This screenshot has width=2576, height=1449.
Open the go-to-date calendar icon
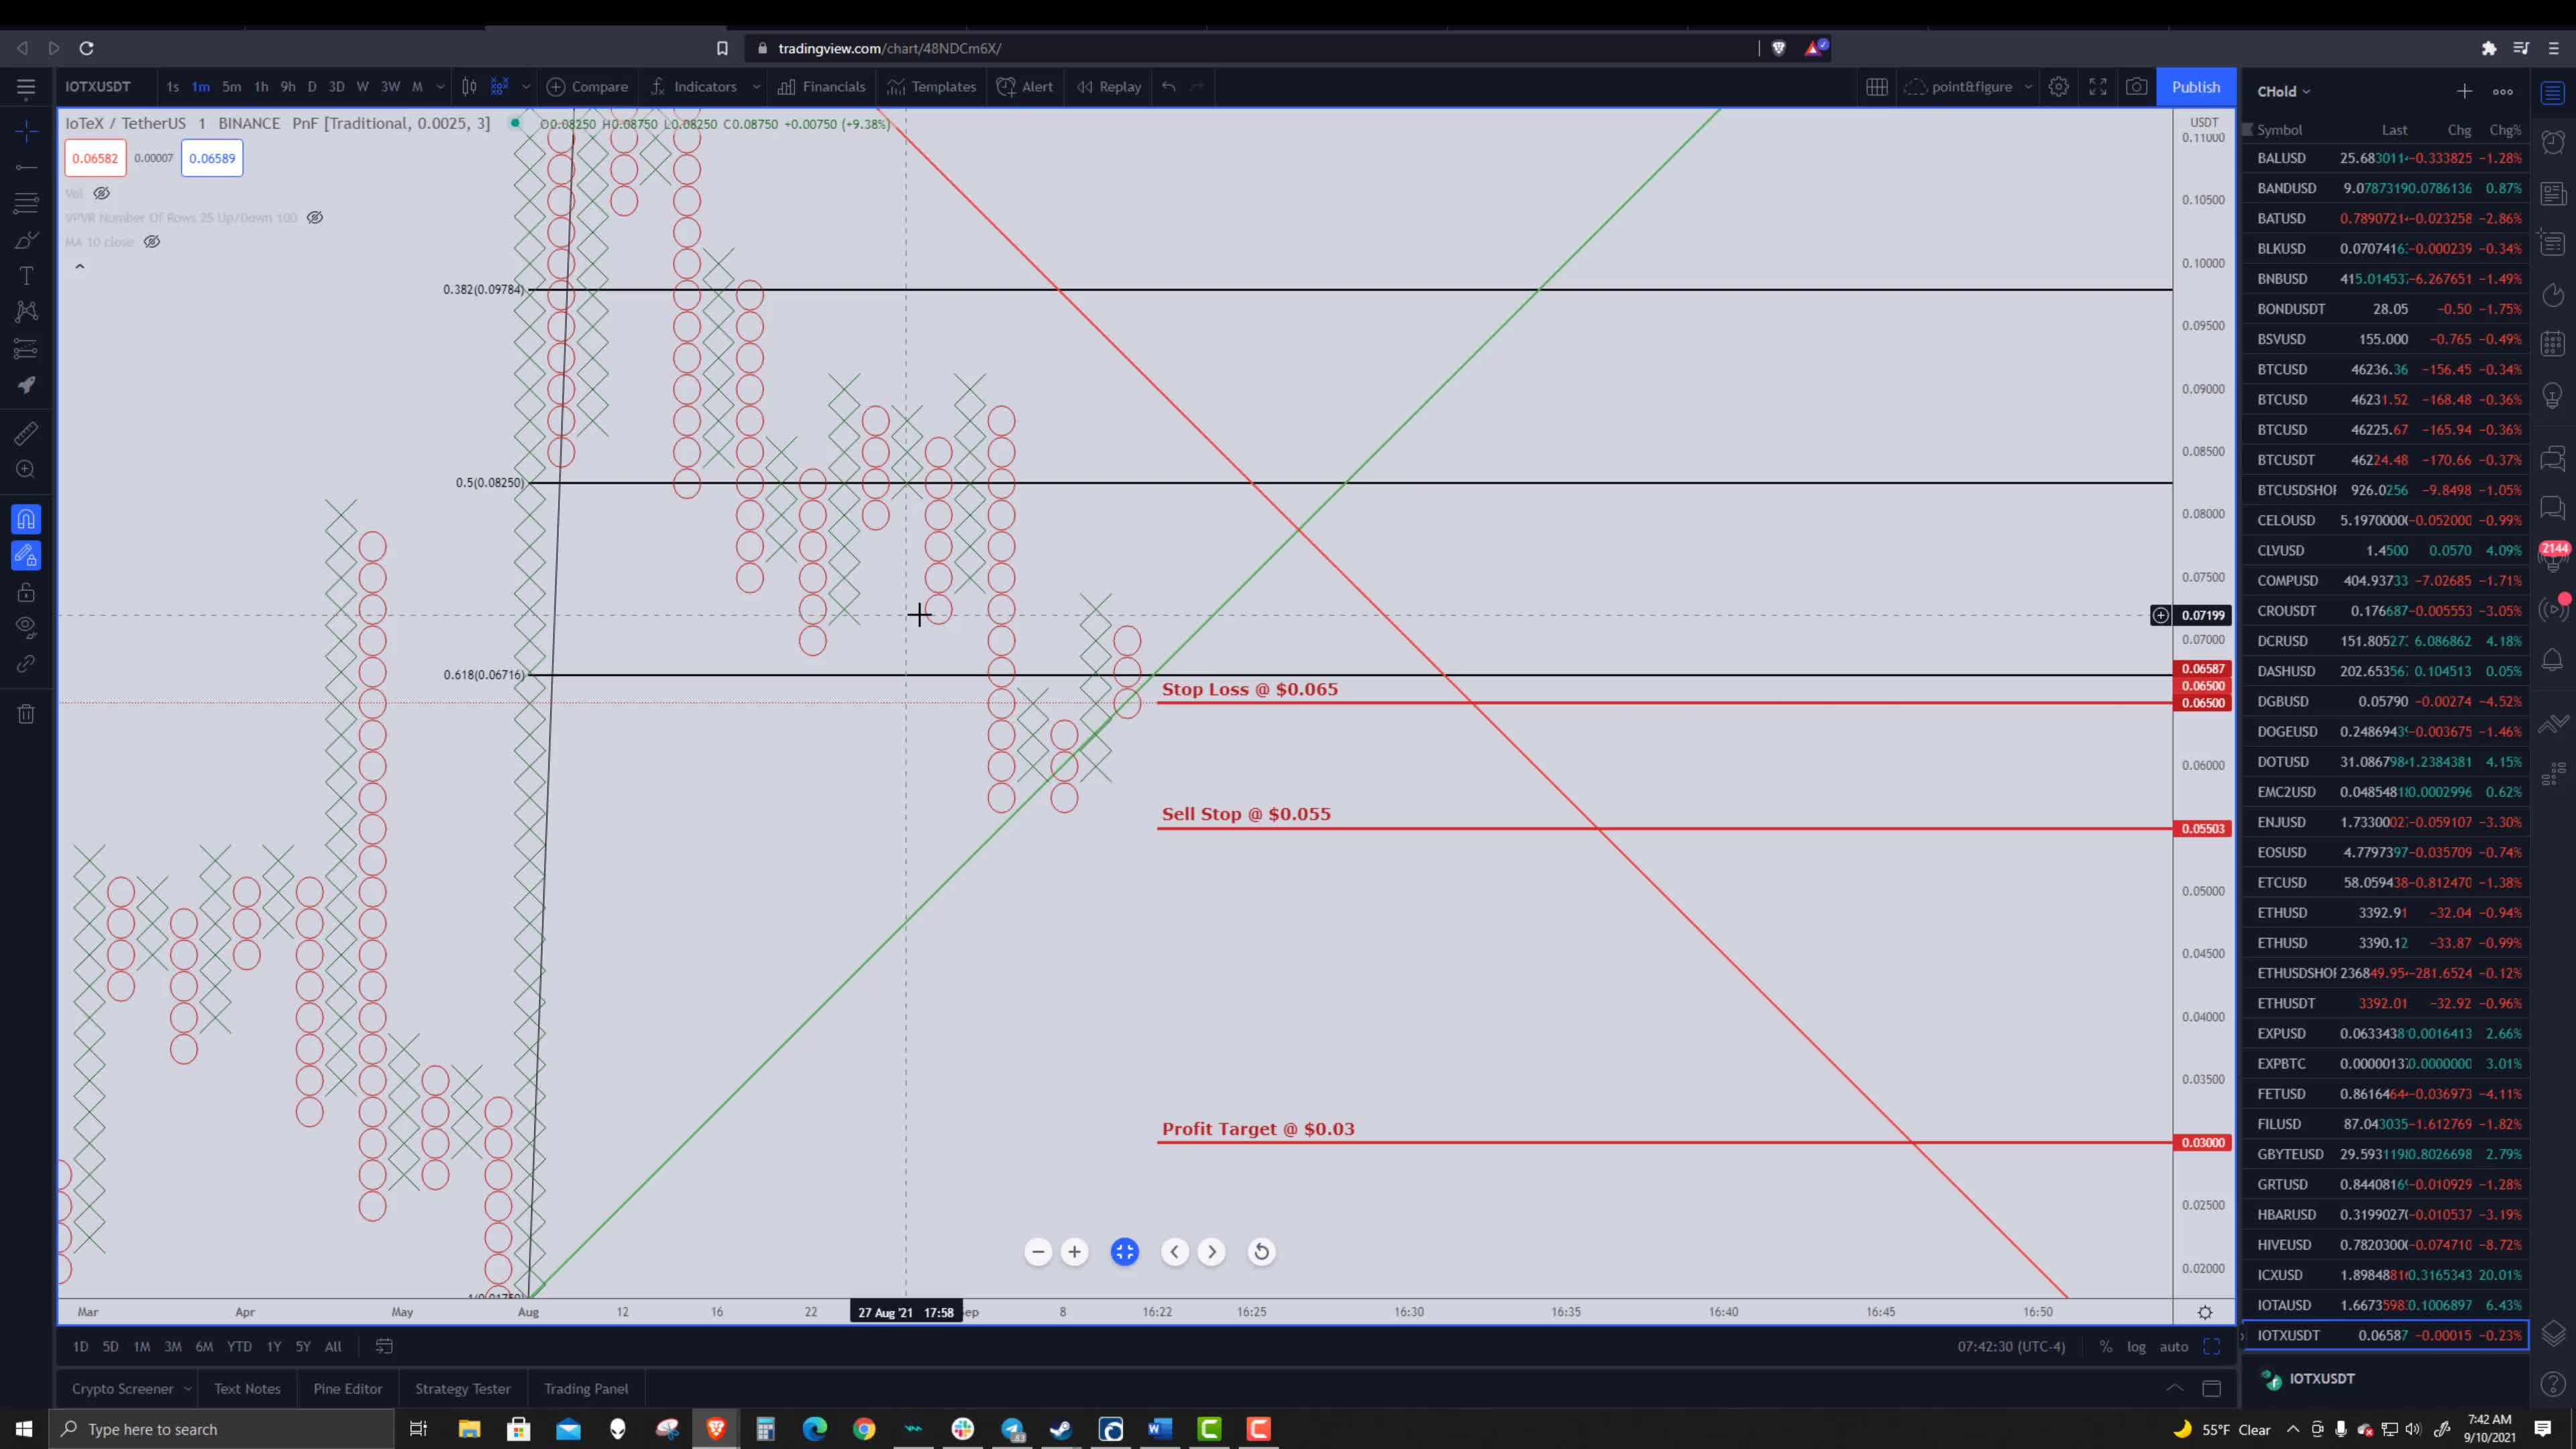pos(384,1347)
